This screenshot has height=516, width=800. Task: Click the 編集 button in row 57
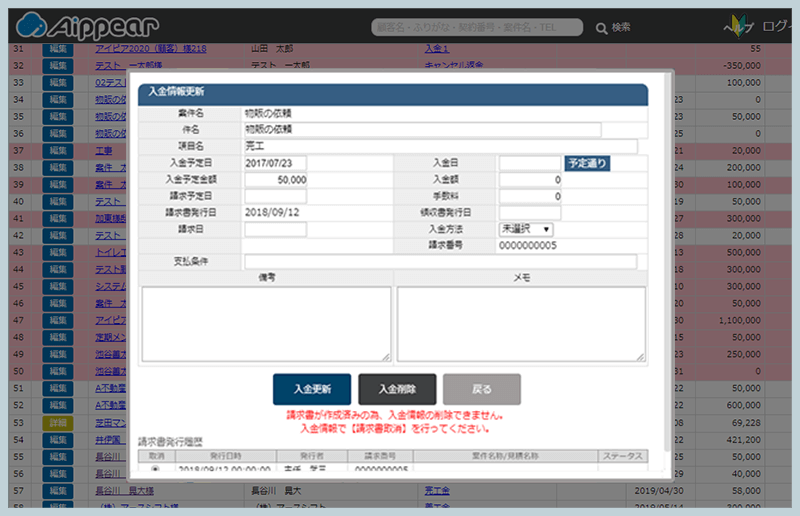pyautogui.click(x=58, y=491)
